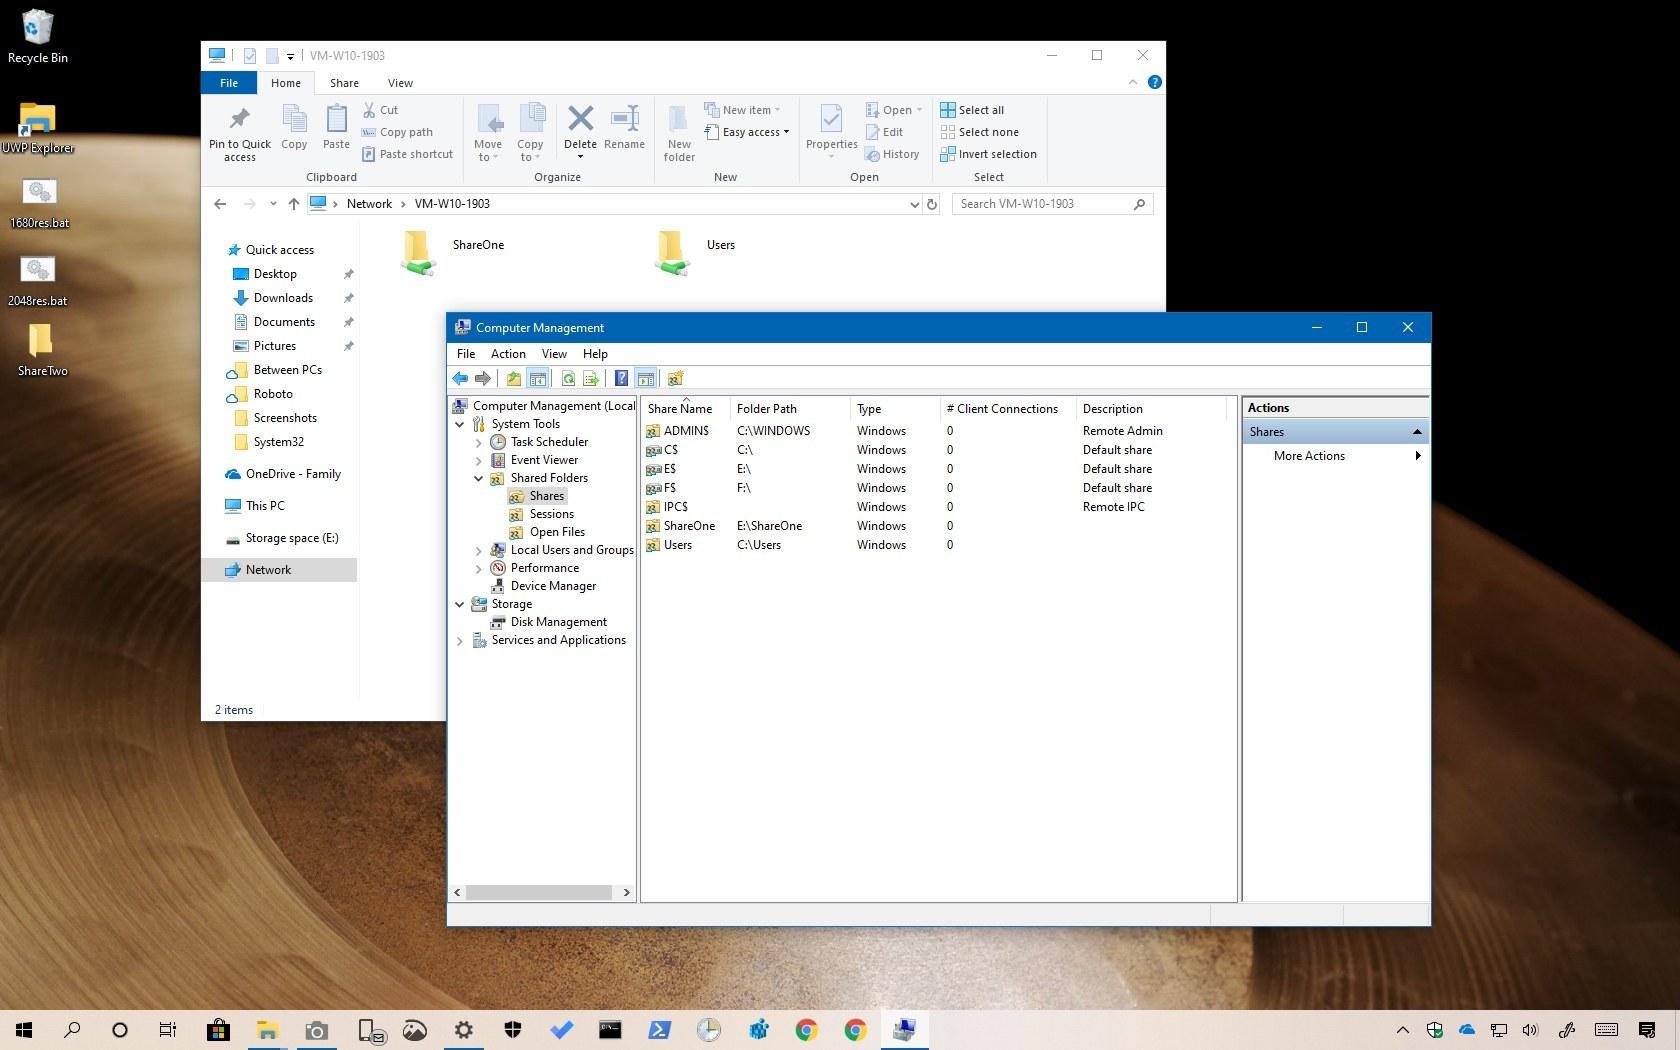This screenshot has height=1050, width=1680.
Task: Open the Action menu in Computer Management
Action: point(508,354)
